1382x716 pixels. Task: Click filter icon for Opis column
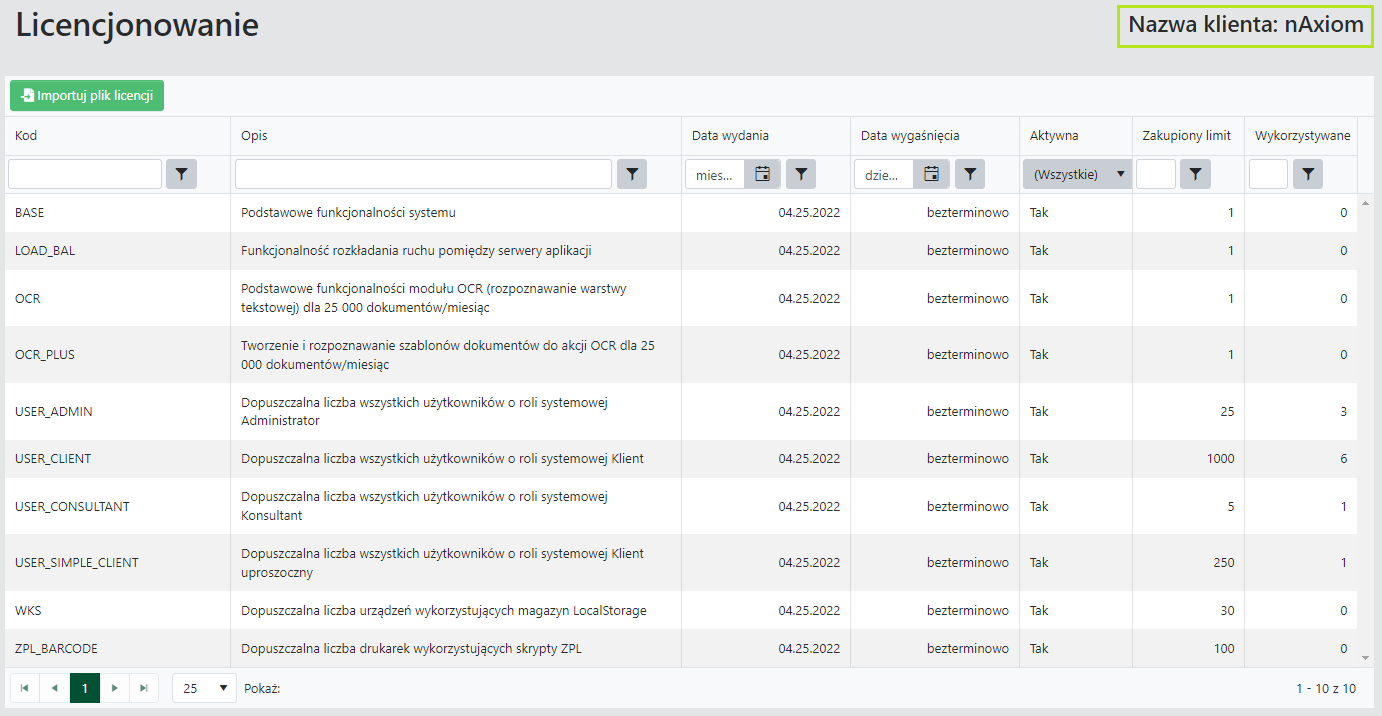632,174
